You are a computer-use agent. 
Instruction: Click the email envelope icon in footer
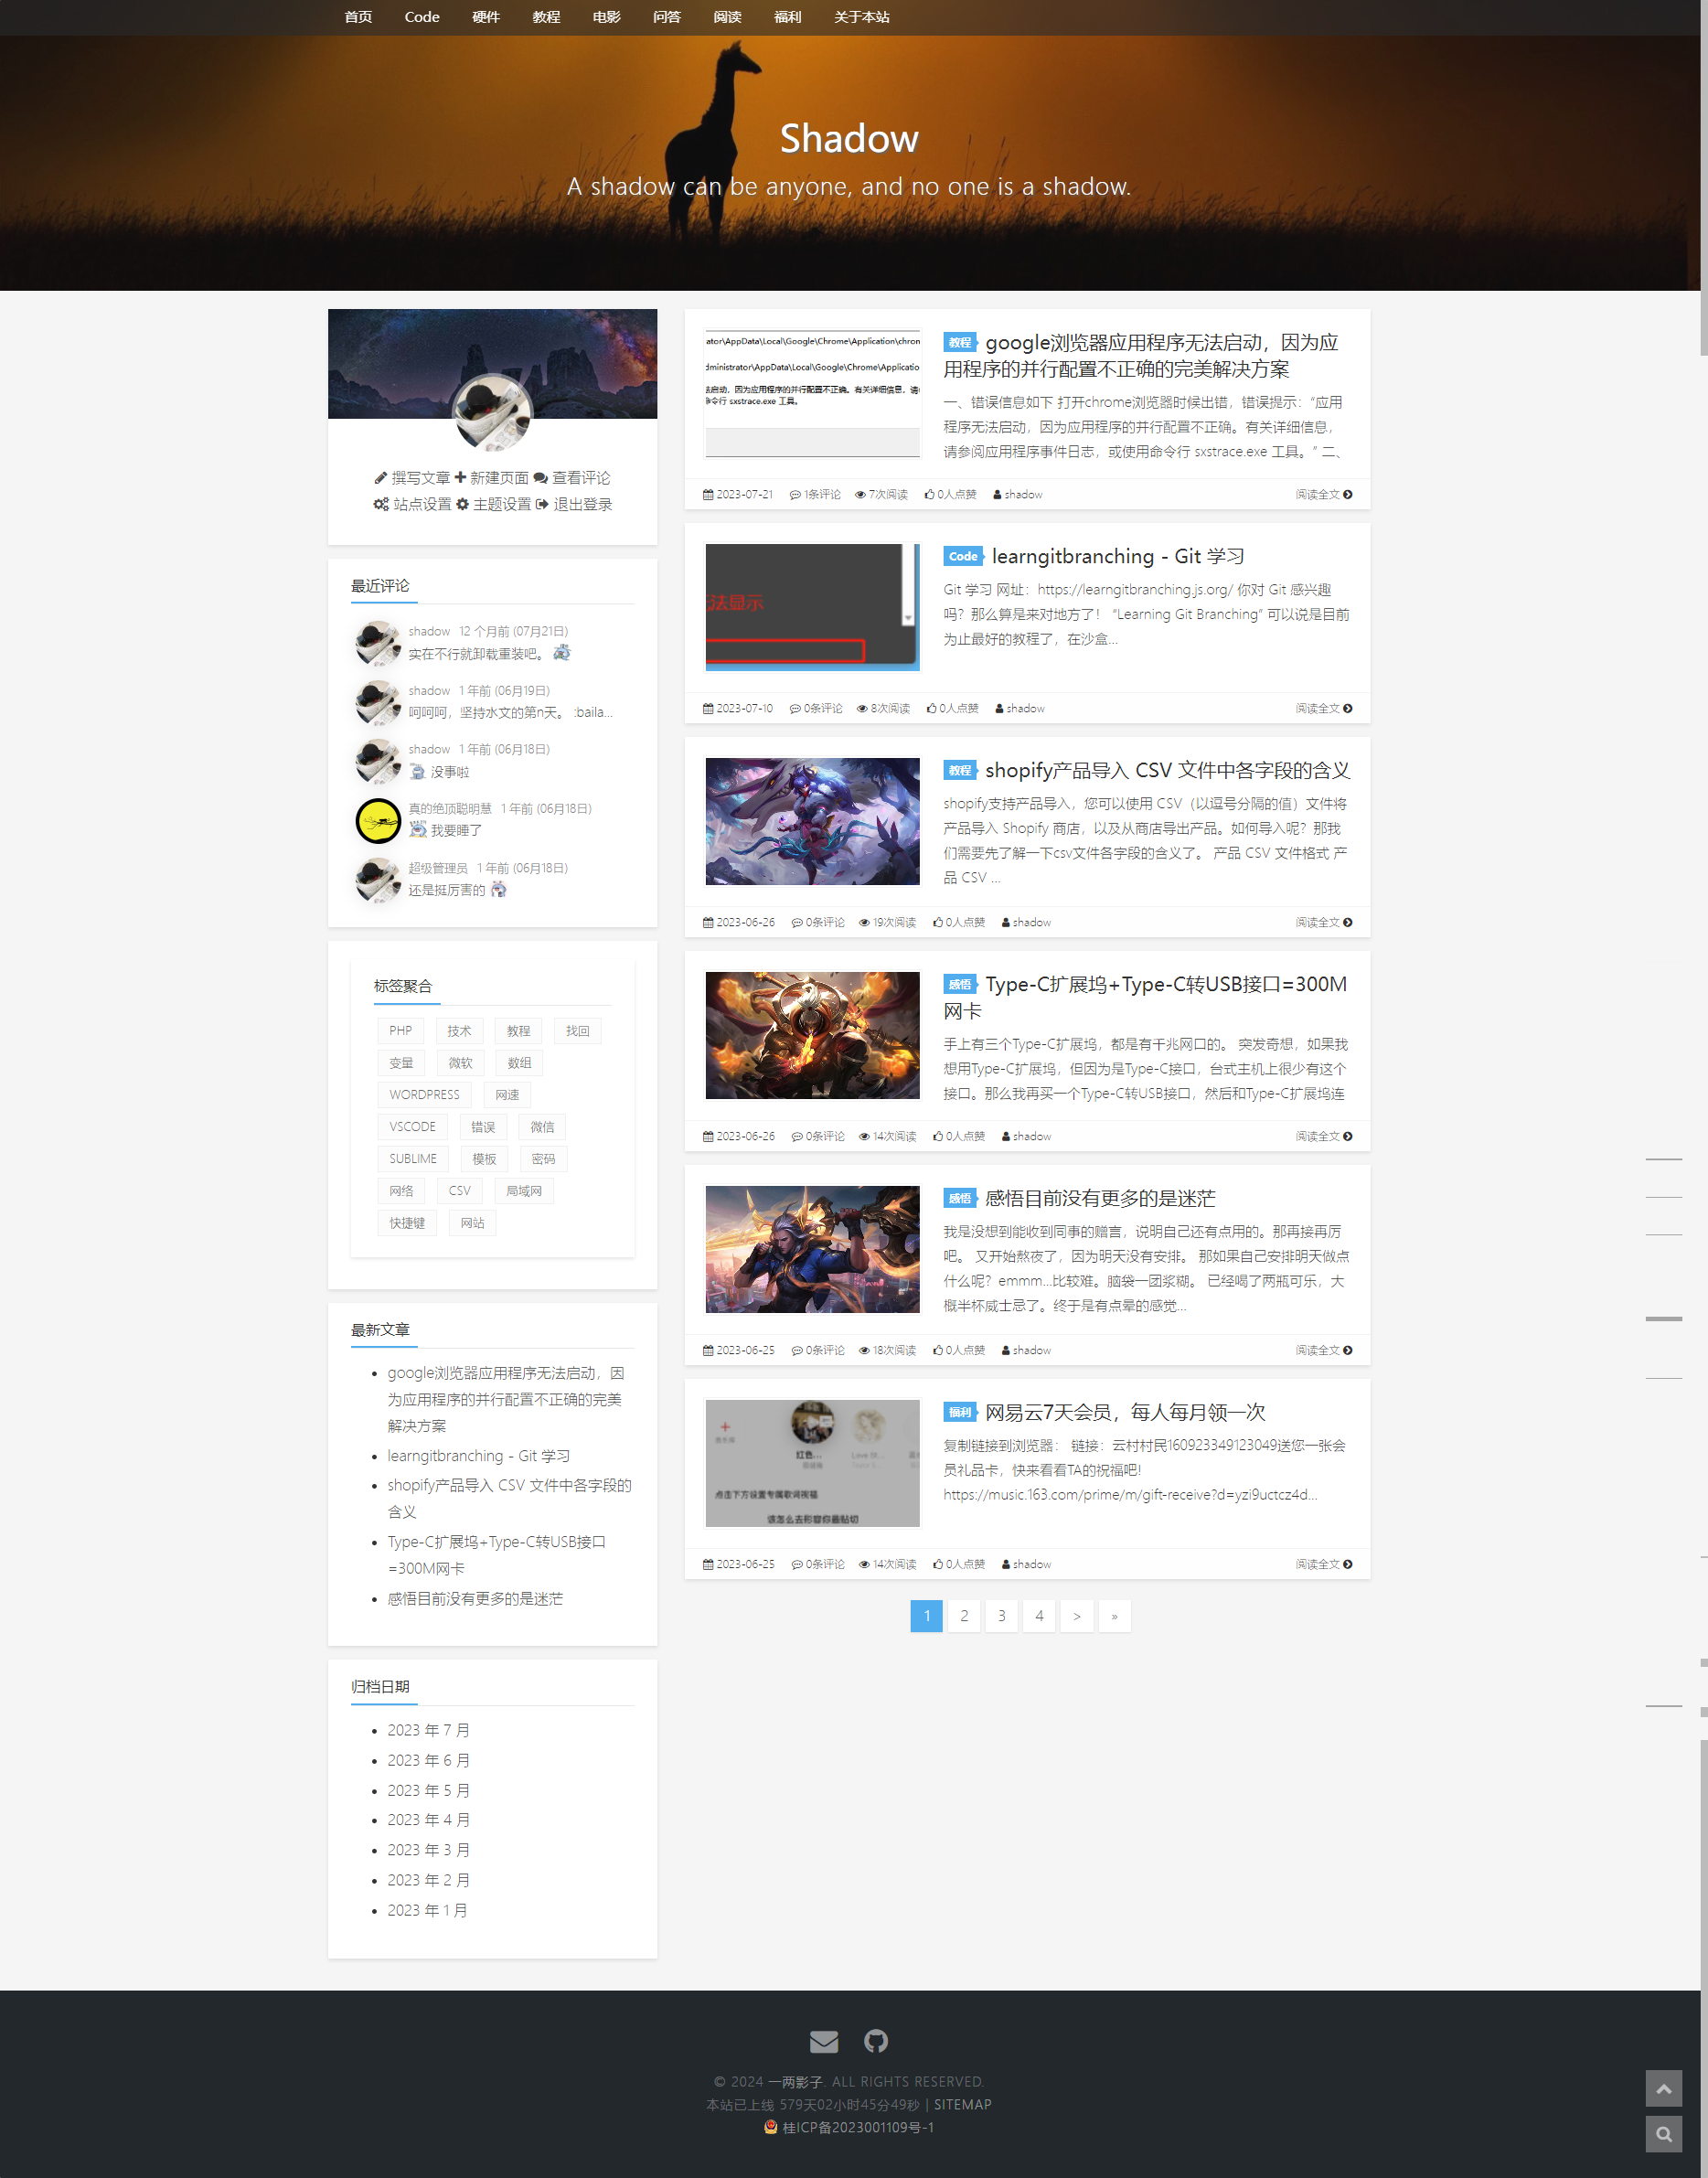(823, 2041)
